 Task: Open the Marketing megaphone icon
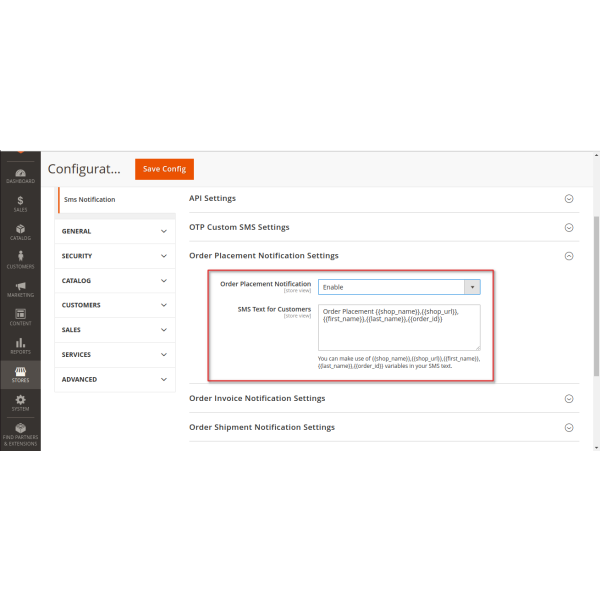(20, 288)
